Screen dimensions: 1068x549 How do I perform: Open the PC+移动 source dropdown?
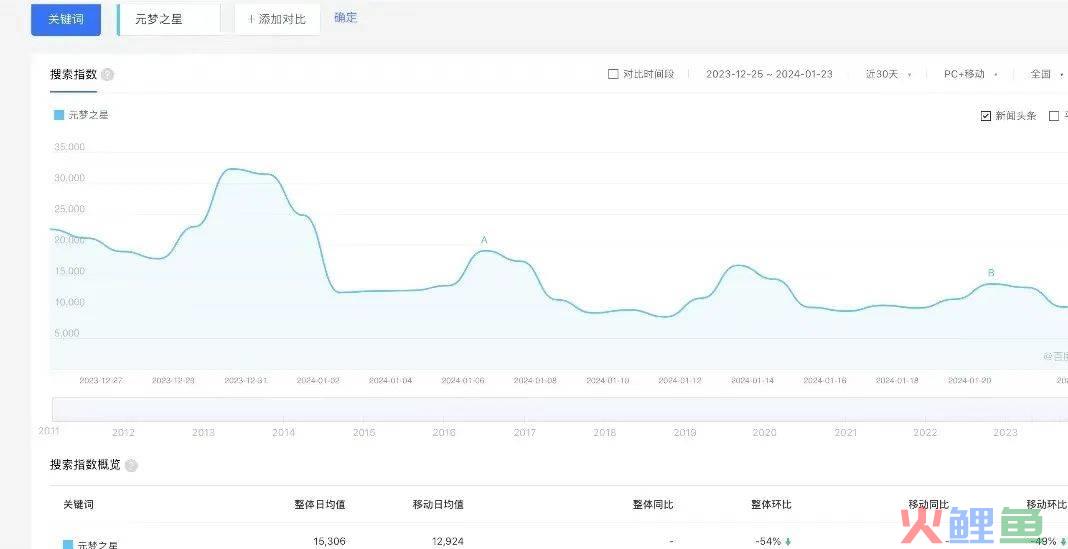[971, 74]
